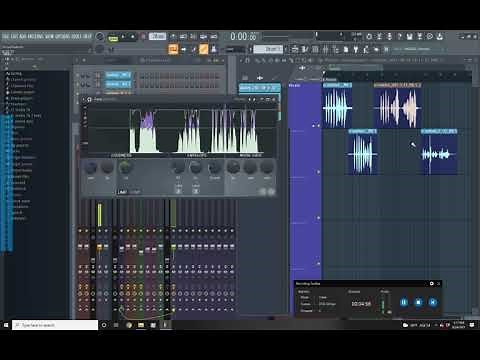Image resolution: width=480 pixels, height=360 pixels.
Task: Open the limiter plugin gear settings
Action: (x=89, y=99)
